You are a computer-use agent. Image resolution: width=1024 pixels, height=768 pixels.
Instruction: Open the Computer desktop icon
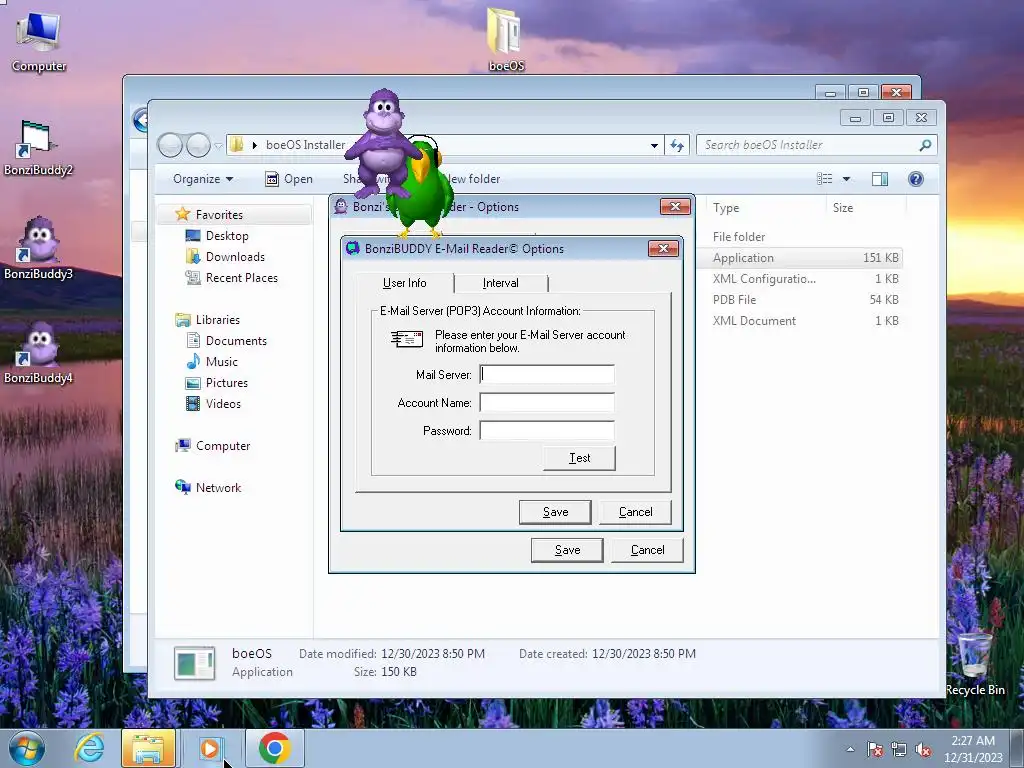[39, 41]
